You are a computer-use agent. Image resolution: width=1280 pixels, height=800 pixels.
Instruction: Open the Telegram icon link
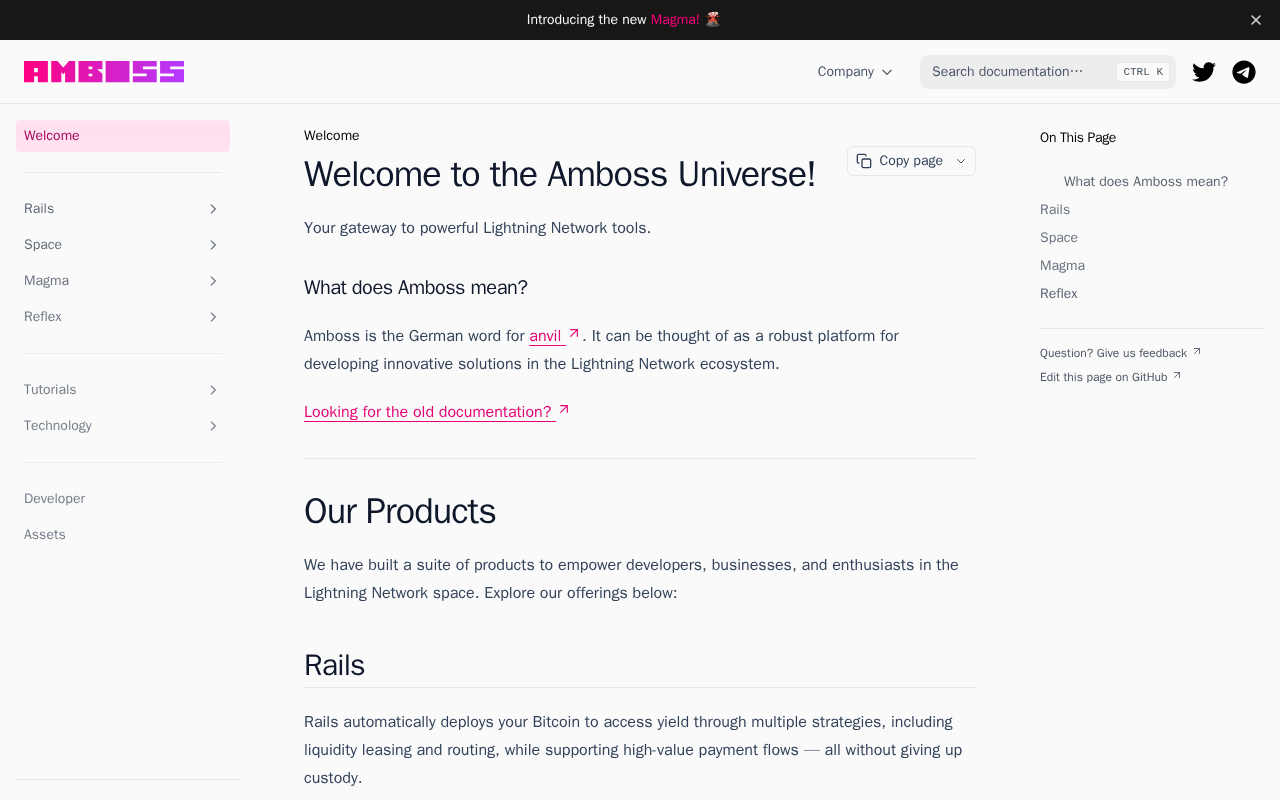click(1244, 72)
